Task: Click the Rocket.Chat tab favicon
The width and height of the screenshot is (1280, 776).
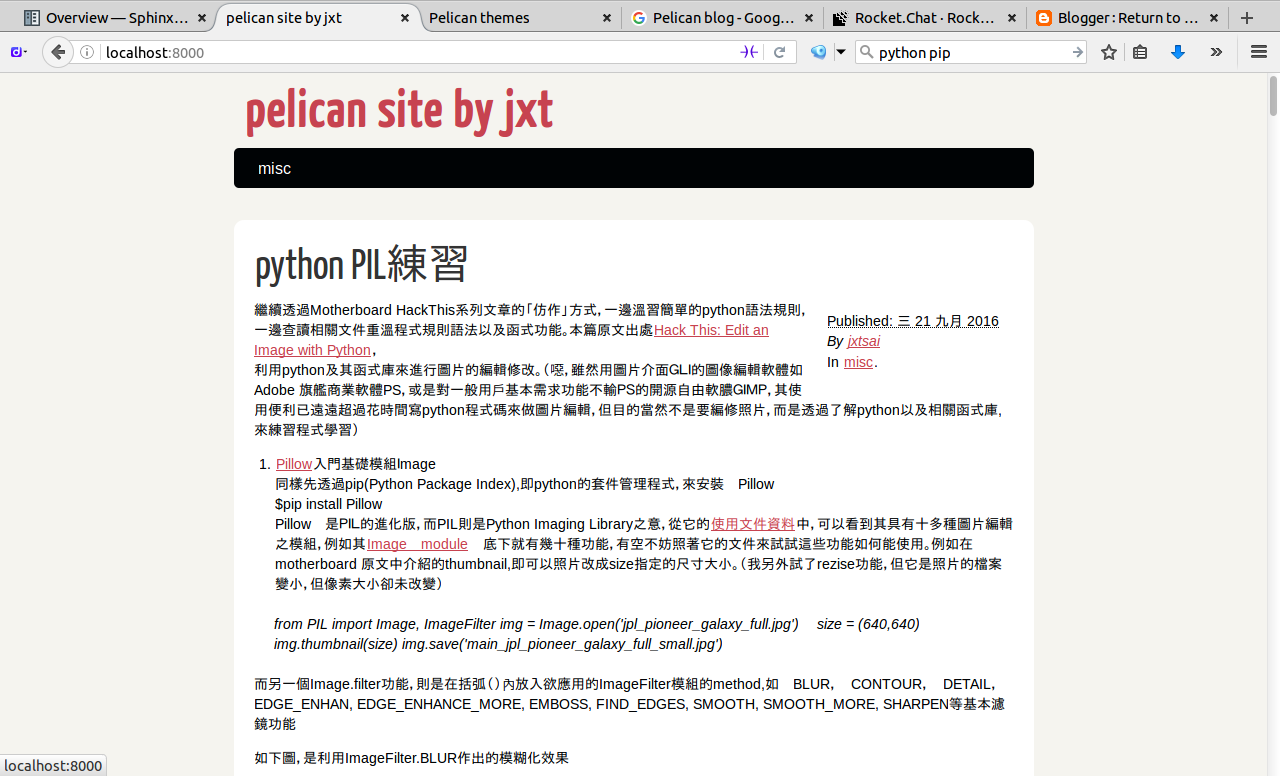Action: coord(840,18)
